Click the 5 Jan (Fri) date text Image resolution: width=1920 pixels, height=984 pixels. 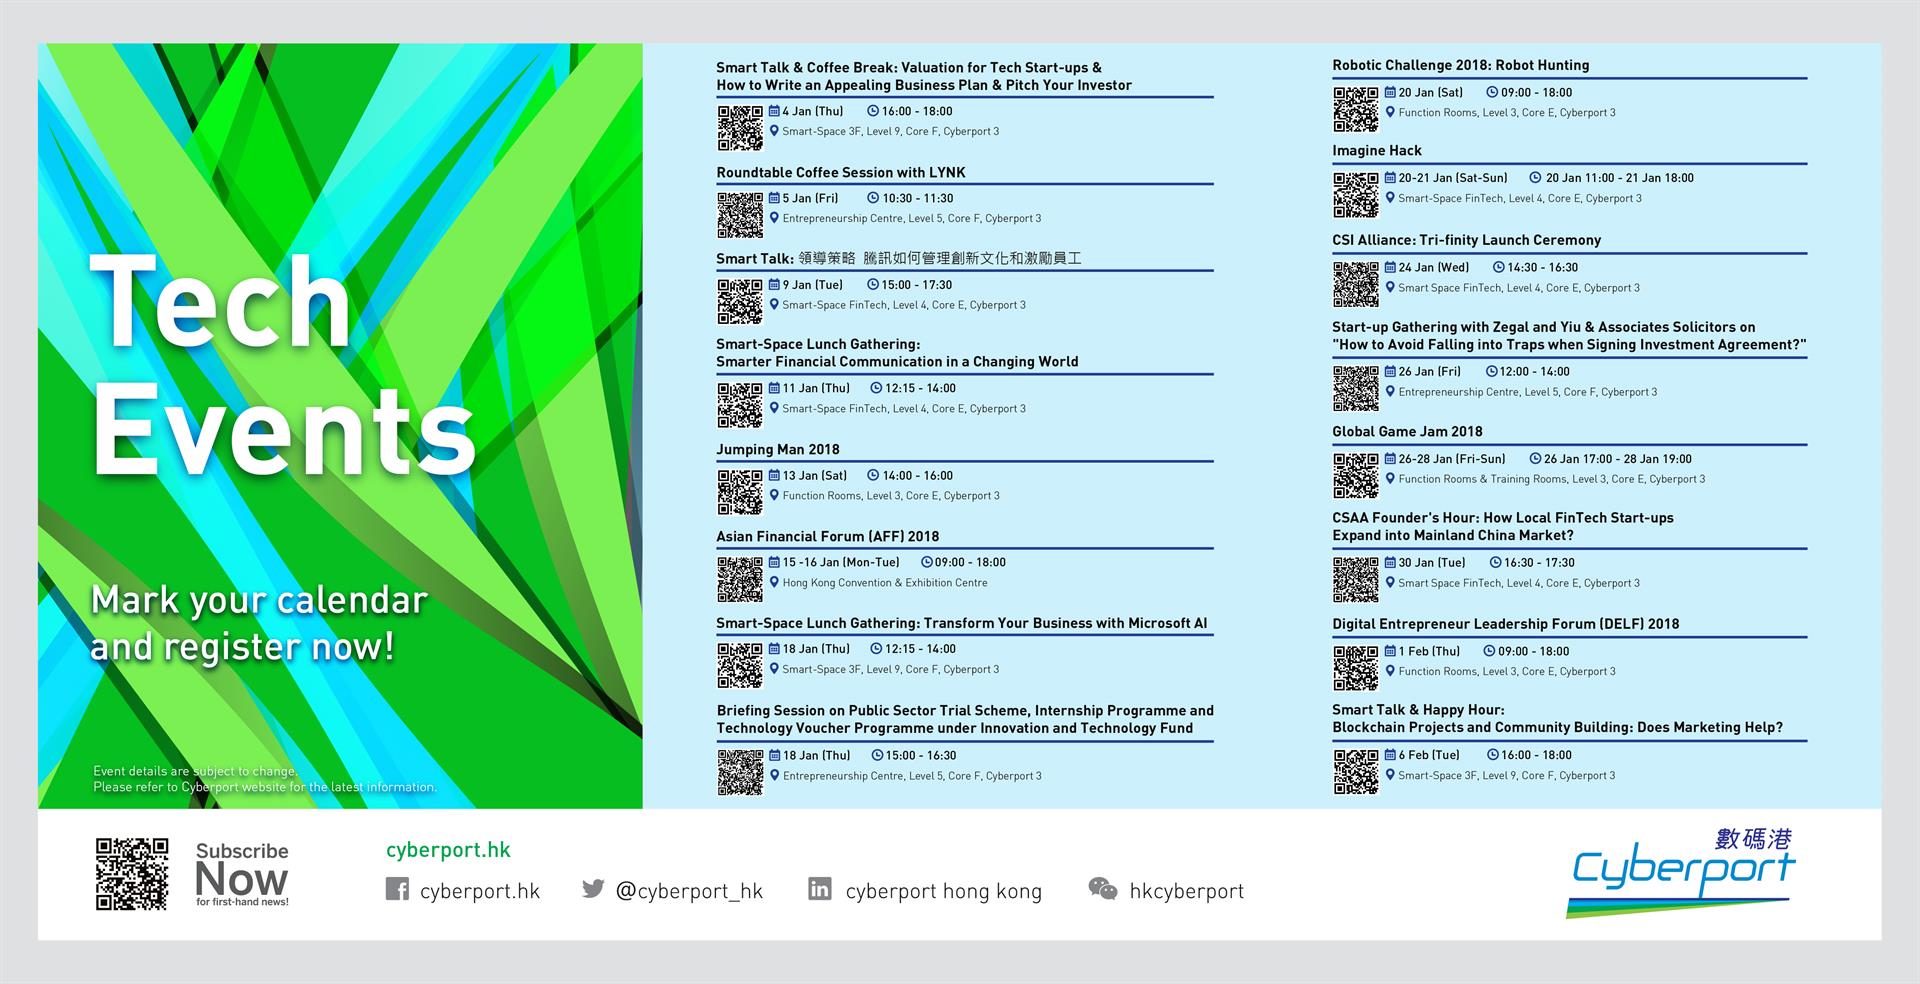[811, 198]
